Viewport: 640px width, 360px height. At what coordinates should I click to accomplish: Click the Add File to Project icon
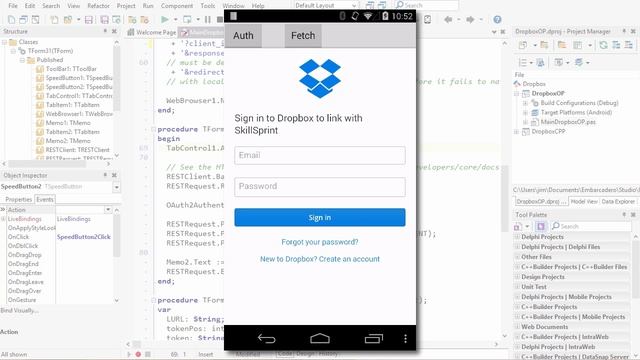(132, 20)
